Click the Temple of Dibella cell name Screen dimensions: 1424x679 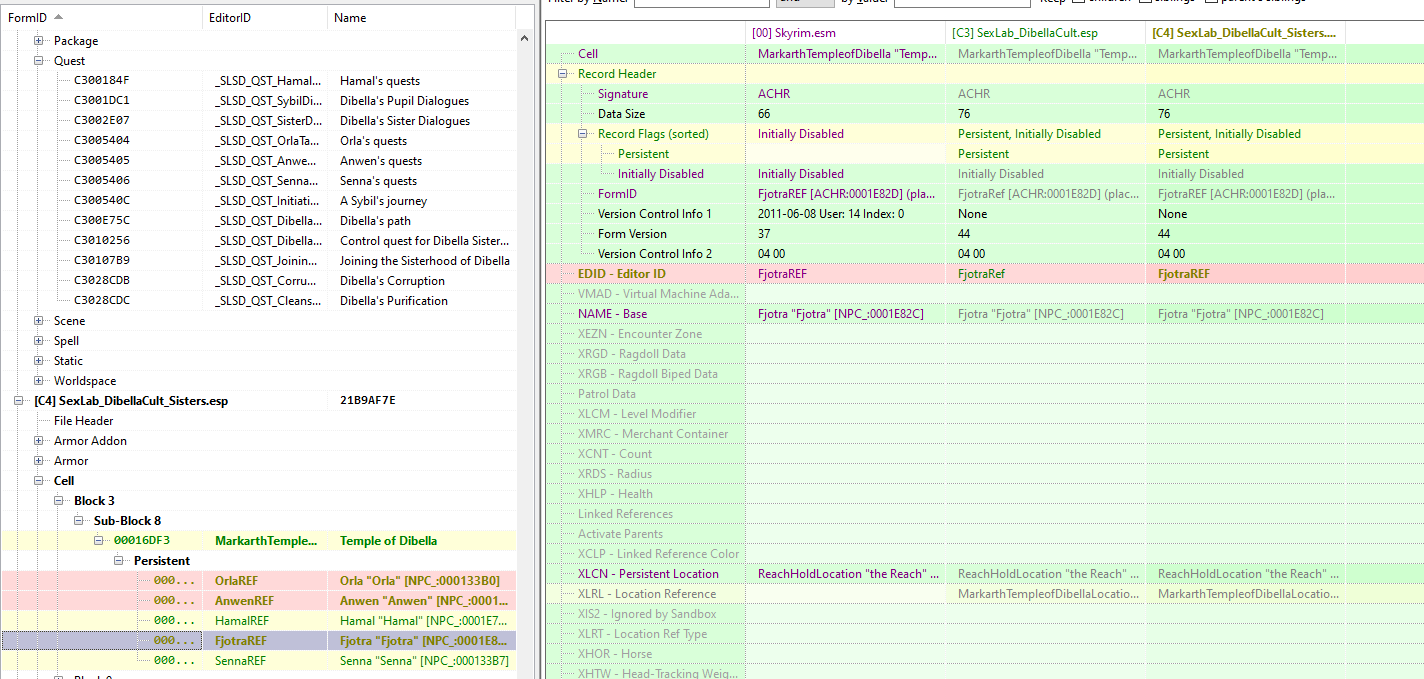click(x=388, y=541)
